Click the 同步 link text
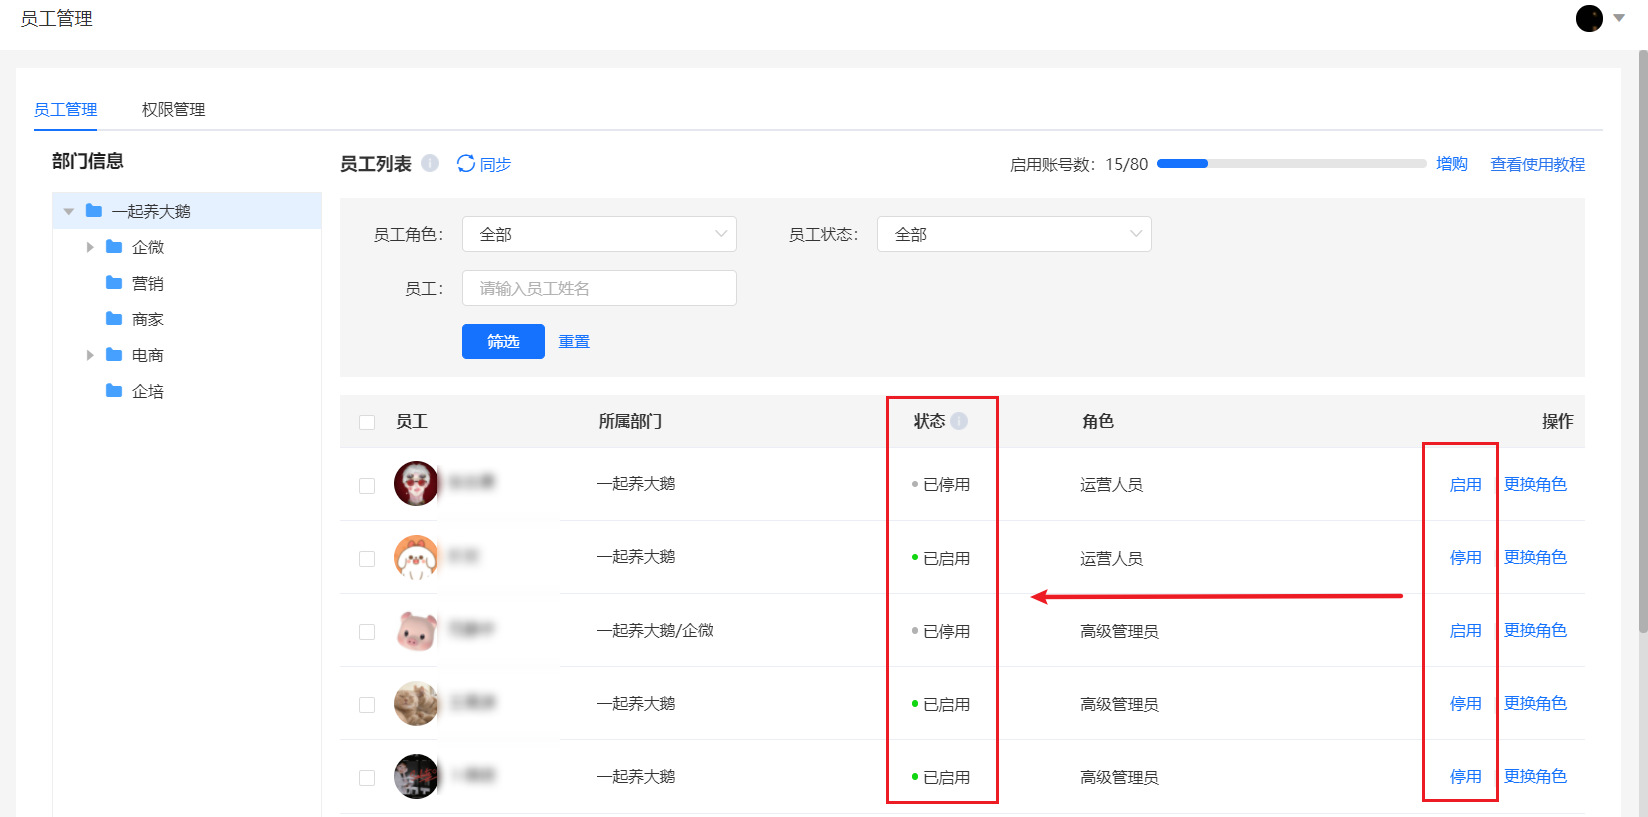1648x817 pixels. pos(495,164)
